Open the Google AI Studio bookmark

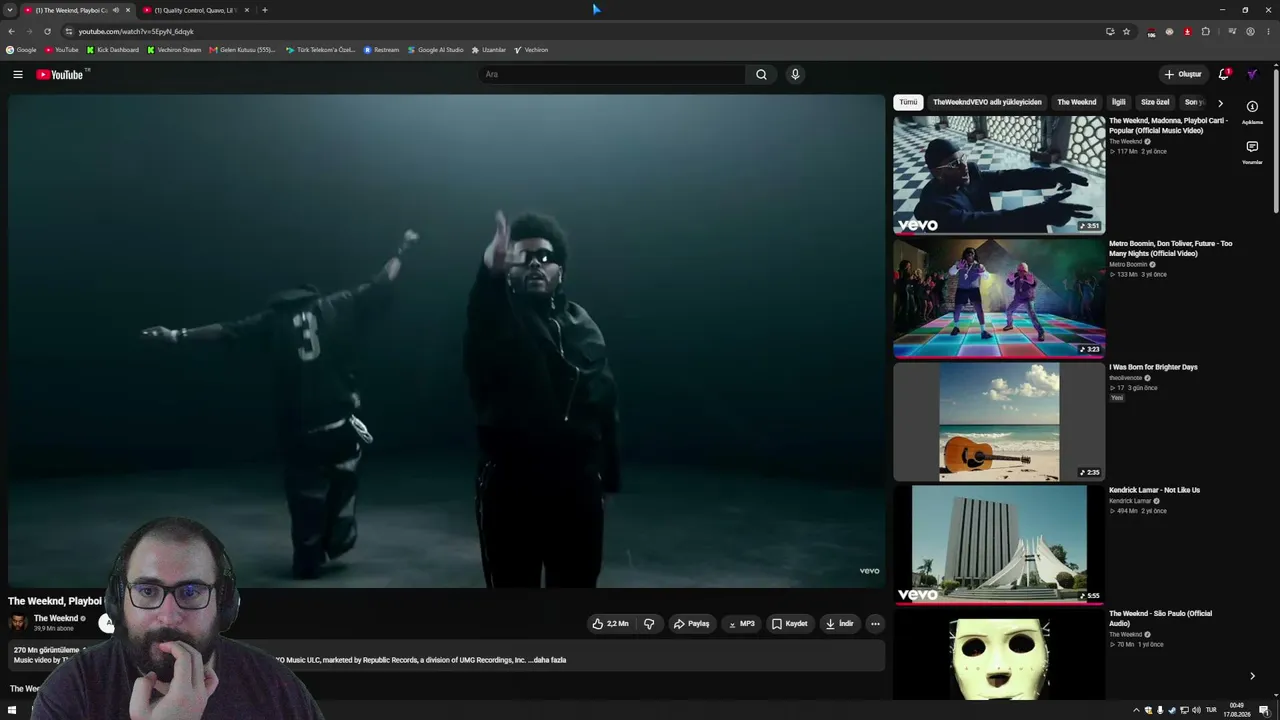(x=435, y=50)
